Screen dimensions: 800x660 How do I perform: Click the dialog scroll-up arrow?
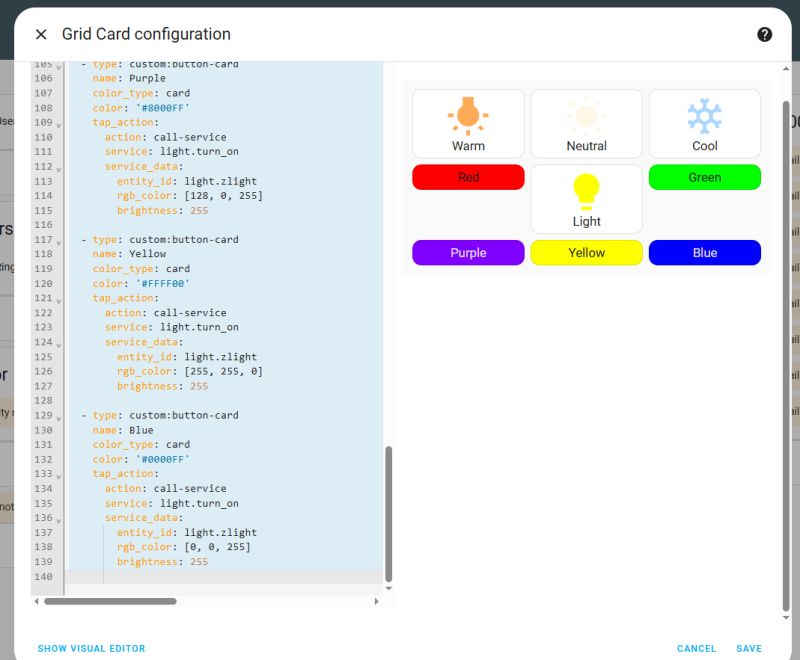point(786,69)
